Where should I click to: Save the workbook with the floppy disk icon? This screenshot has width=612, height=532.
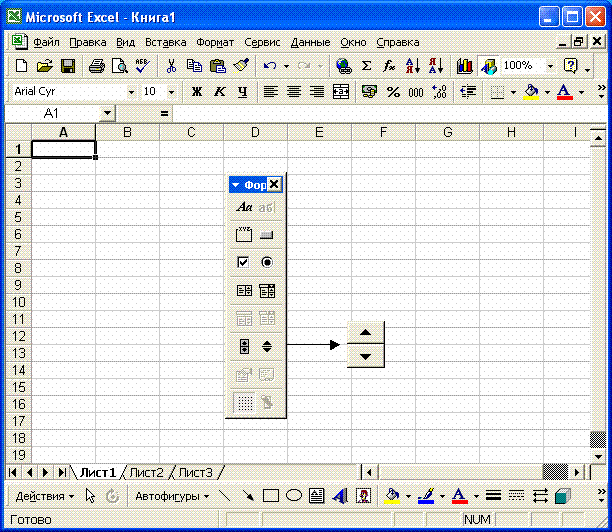tap(68, 66)
